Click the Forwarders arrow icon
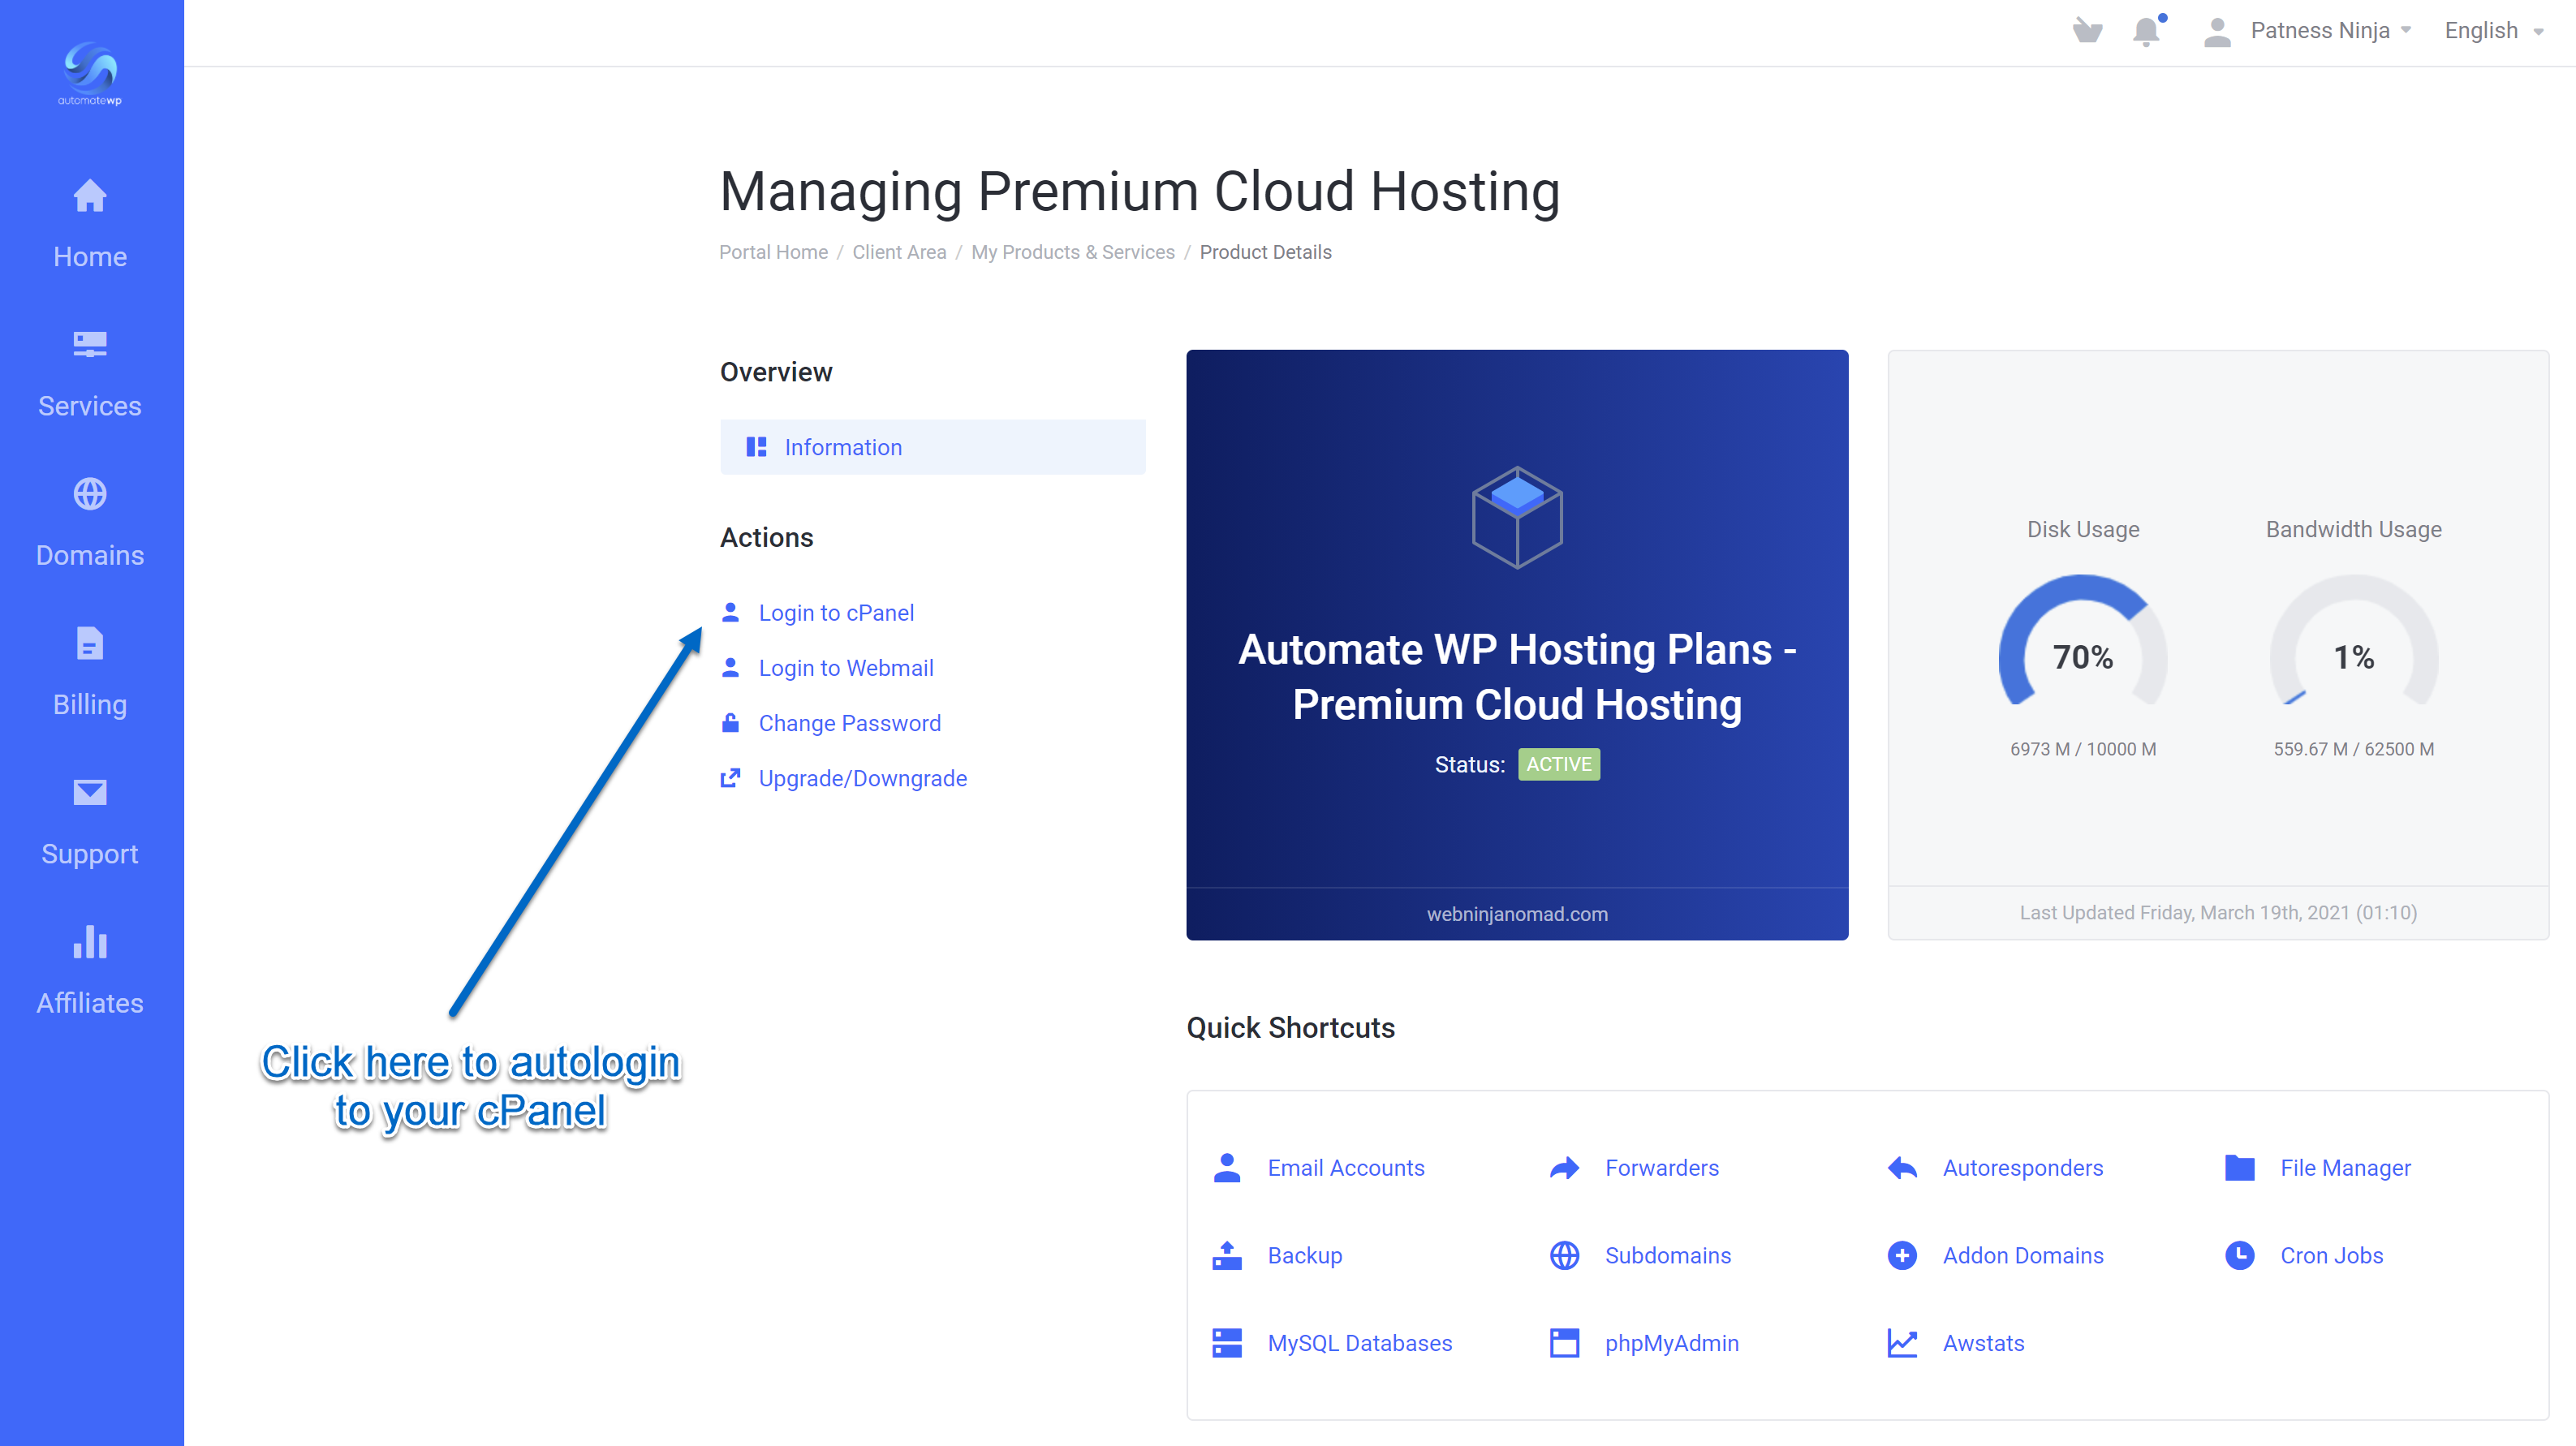This screenshot has height=1446, width=2576. coord(1564,1167)
